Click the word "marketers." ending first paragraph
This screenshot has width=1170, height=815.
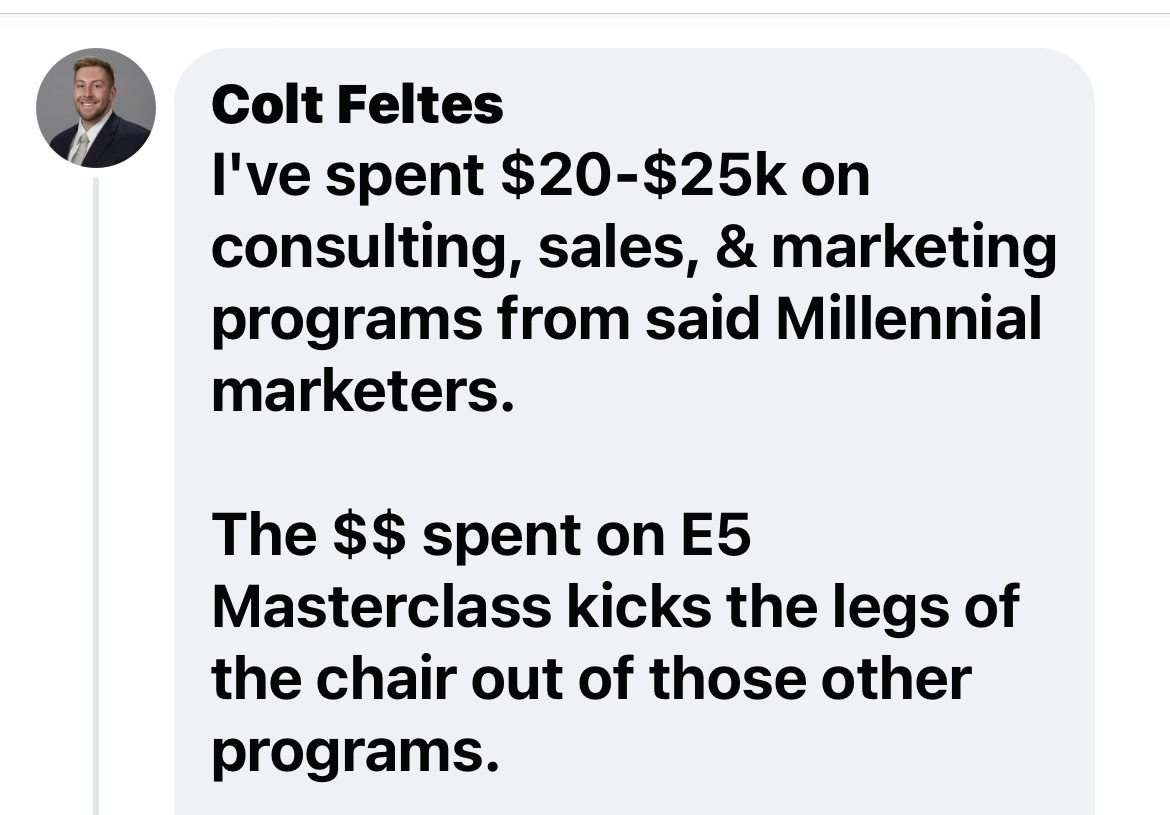pyautogui.click(x=363, y=391)
